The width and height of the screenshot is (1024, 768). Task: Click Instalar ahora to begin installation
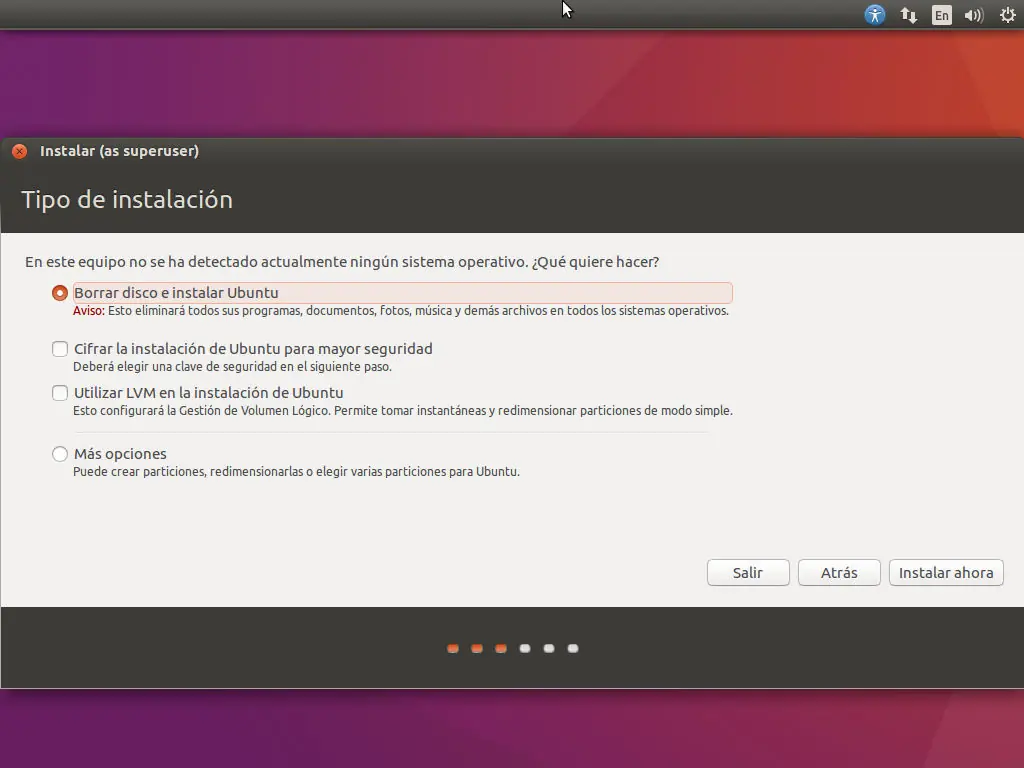coord(946,573)
